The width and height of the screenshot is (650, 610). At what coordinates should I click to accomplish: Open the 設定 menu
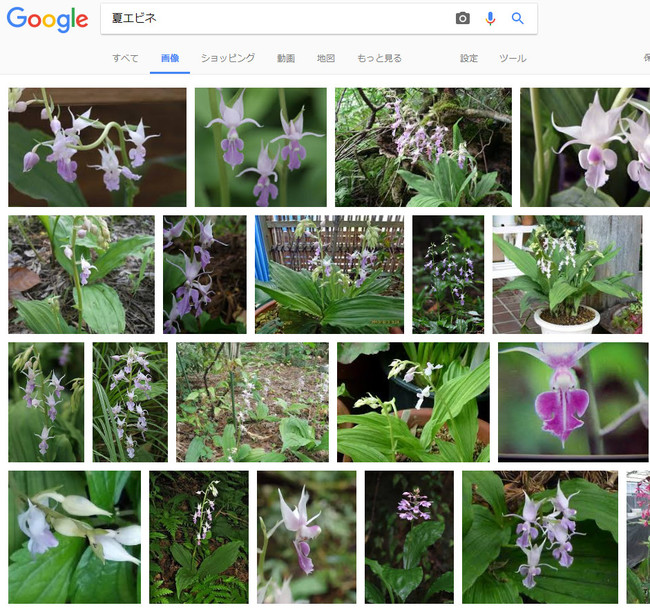tap(469, 58)
